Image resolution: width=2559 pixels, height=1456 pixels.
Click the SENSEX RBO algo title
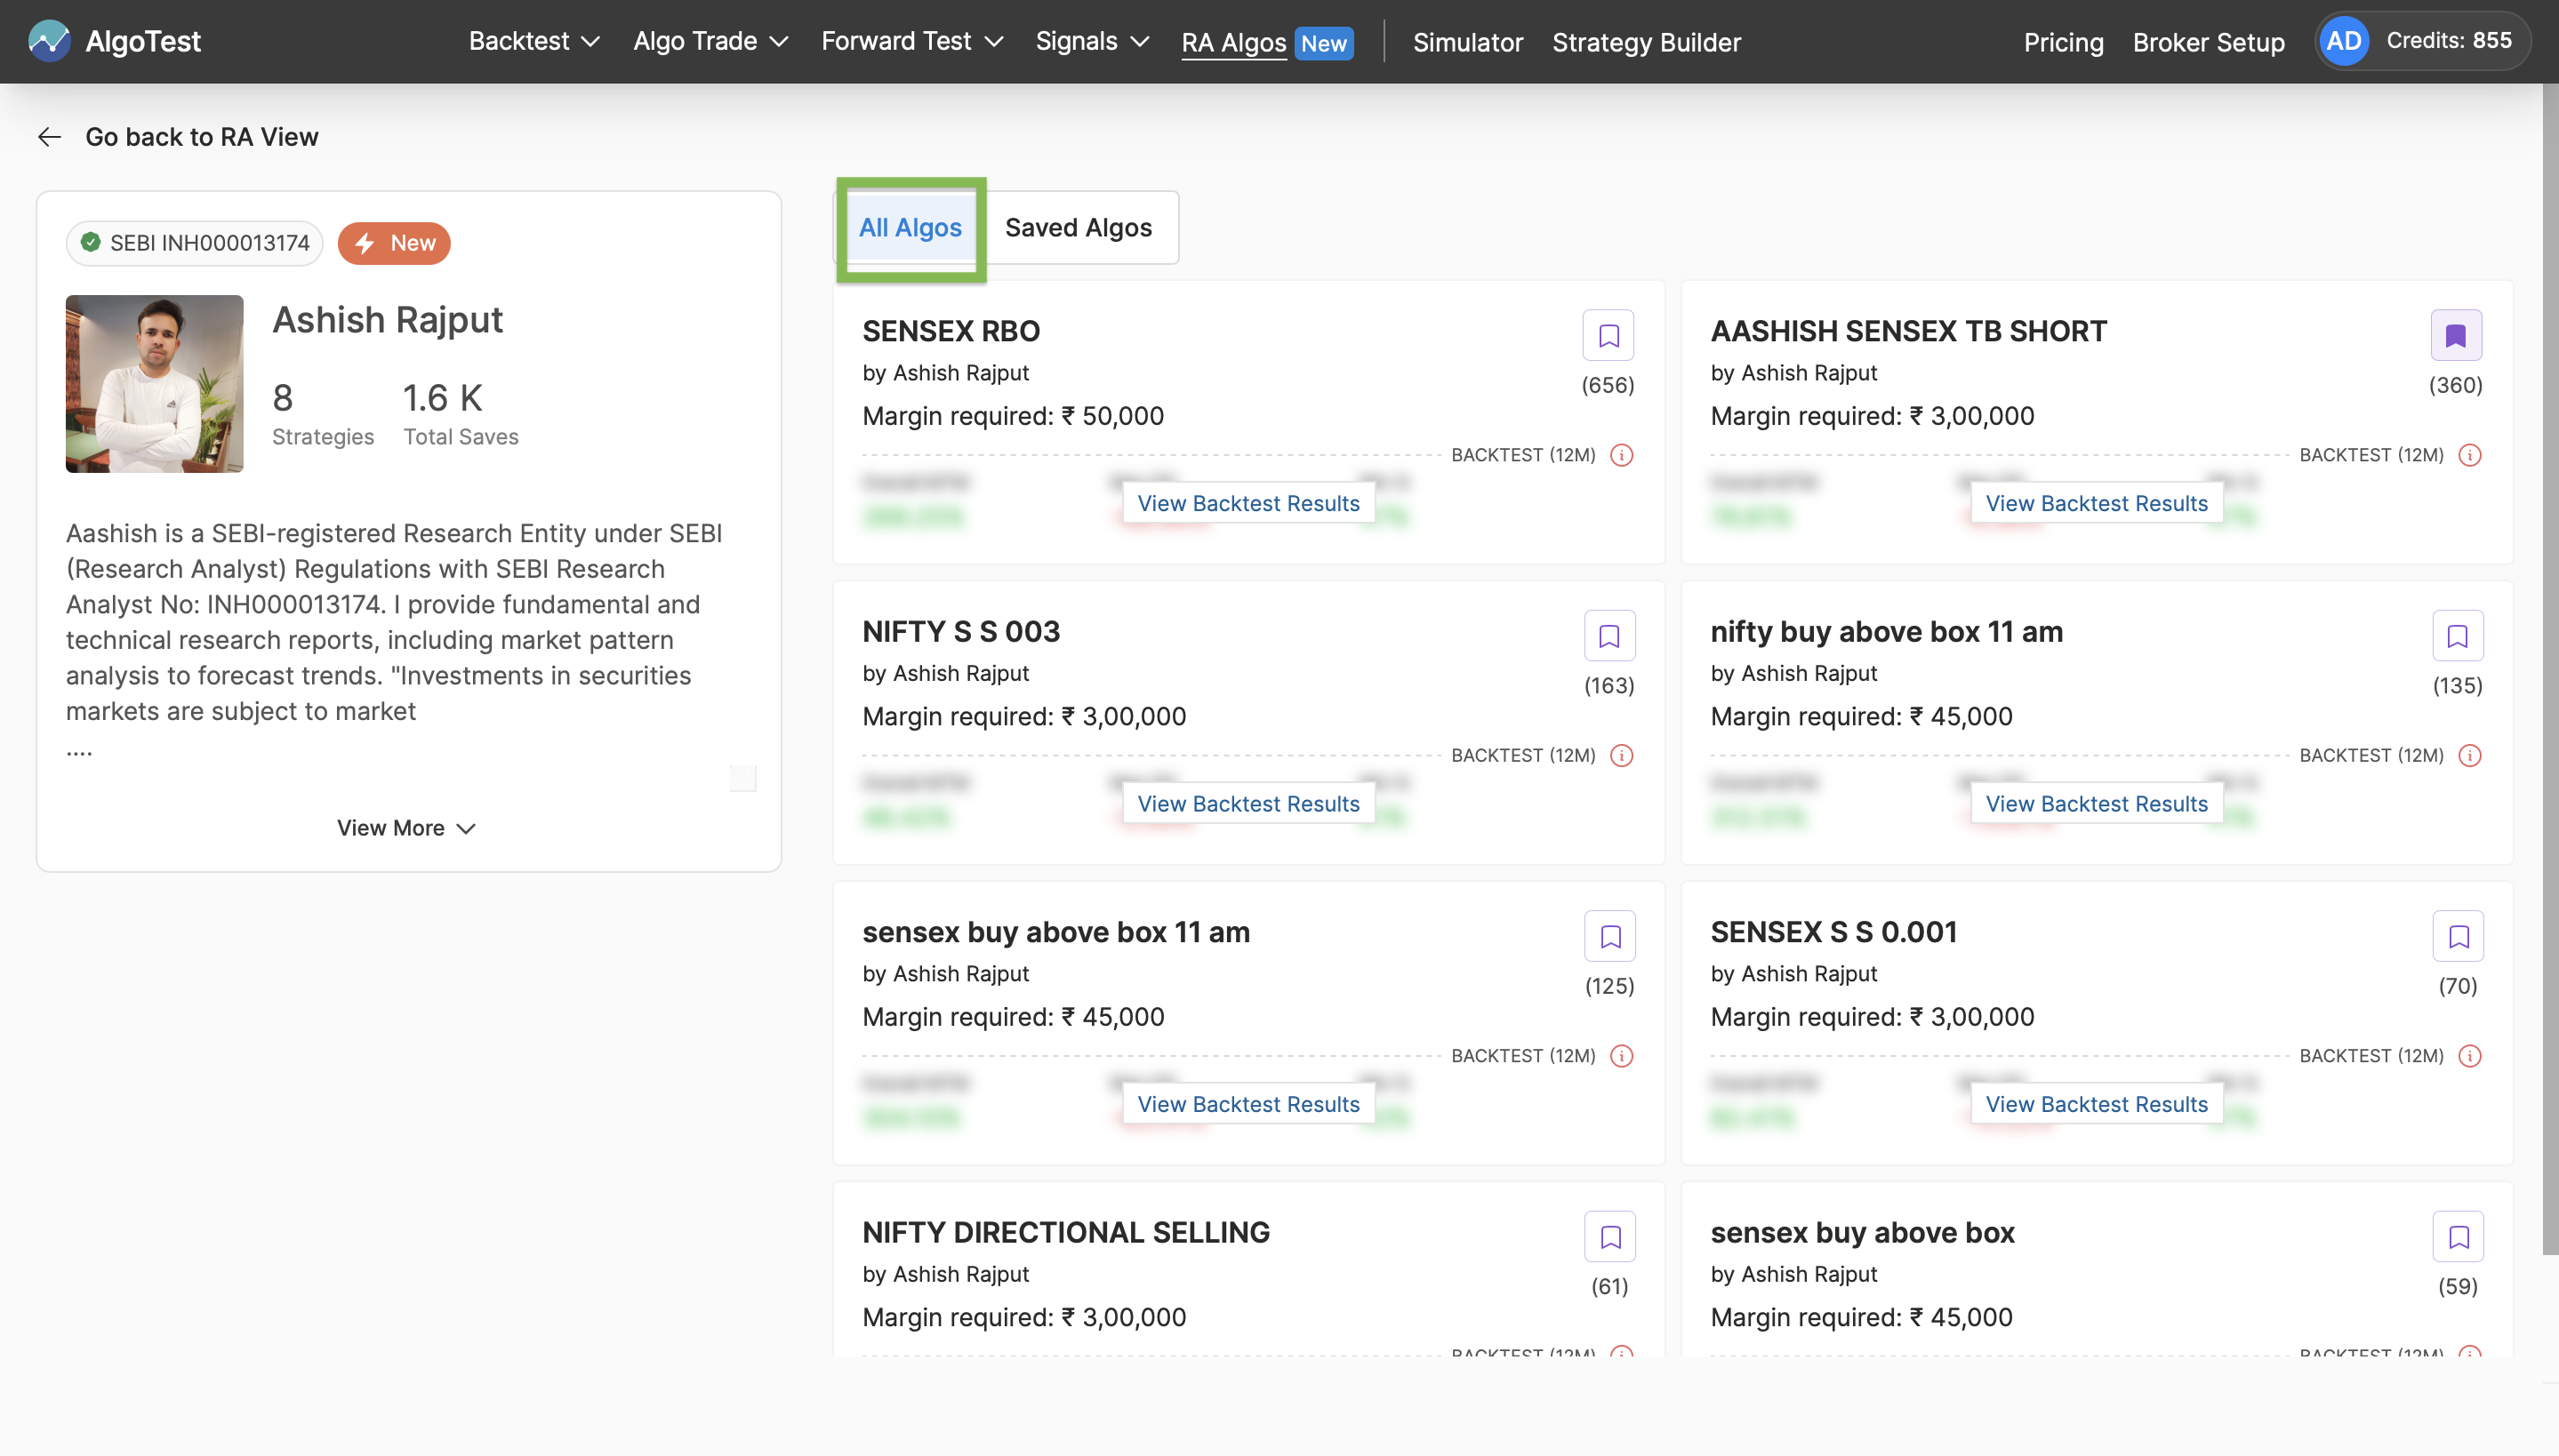pos(951,331)
